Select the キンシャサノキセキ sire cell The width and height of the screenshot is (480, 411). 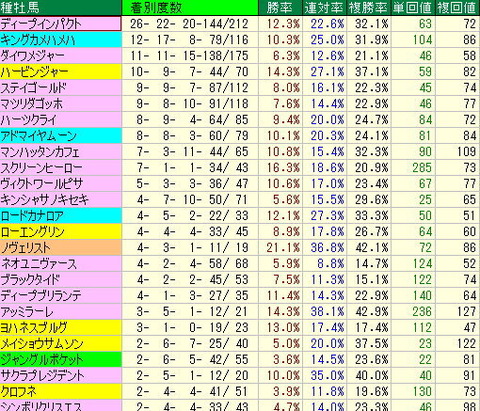61,200
